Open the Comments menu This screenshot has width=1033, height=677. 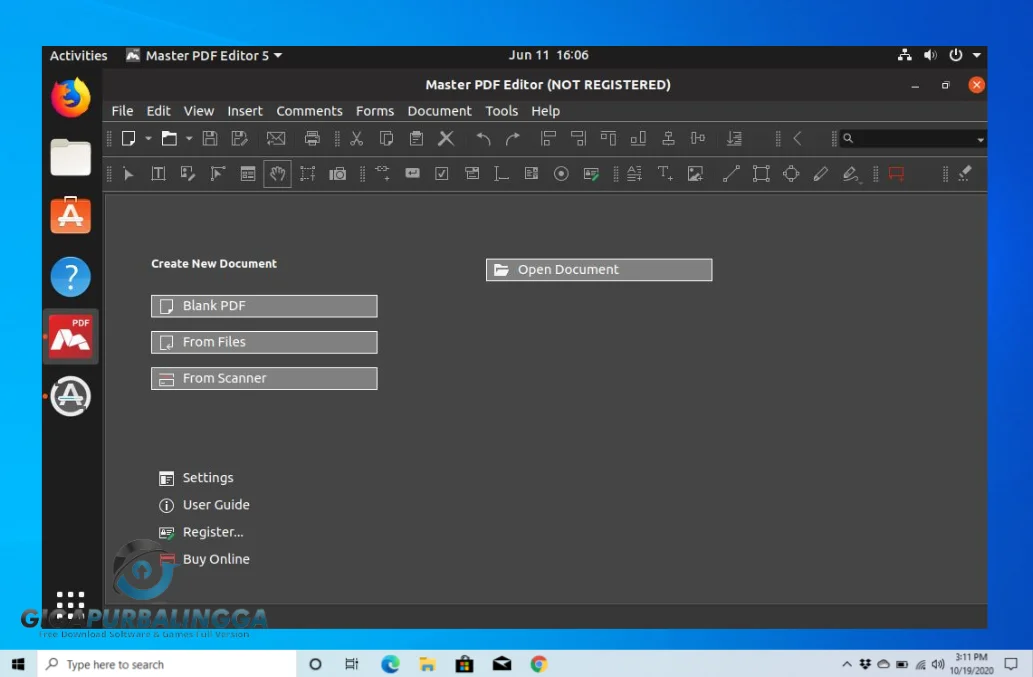coord(309,111)
